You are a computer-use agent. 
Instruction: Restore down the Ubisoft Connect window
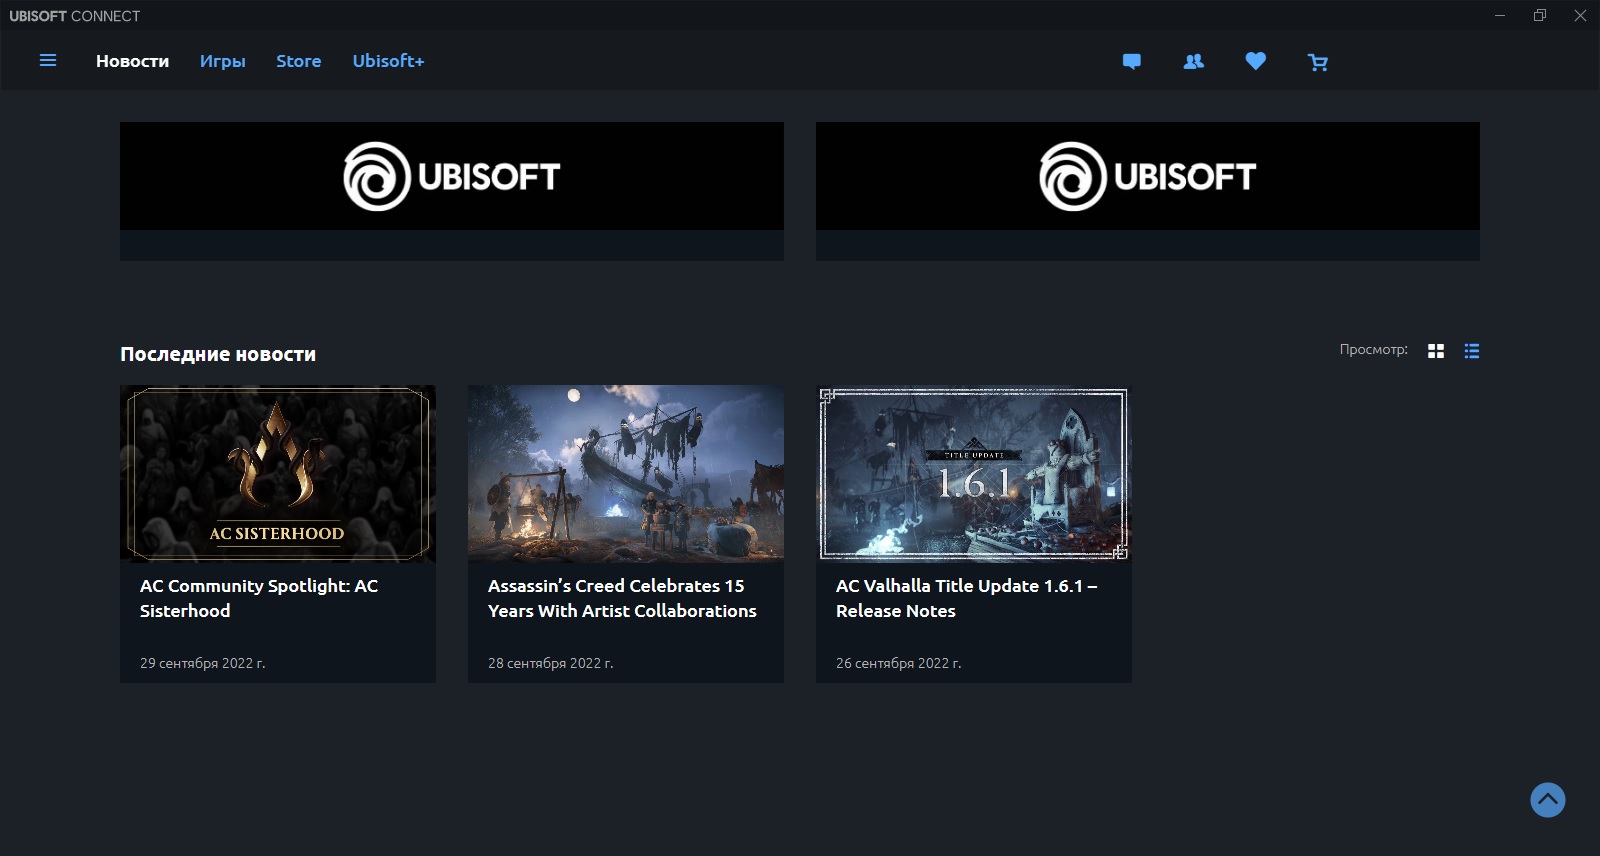[1540, 15]
